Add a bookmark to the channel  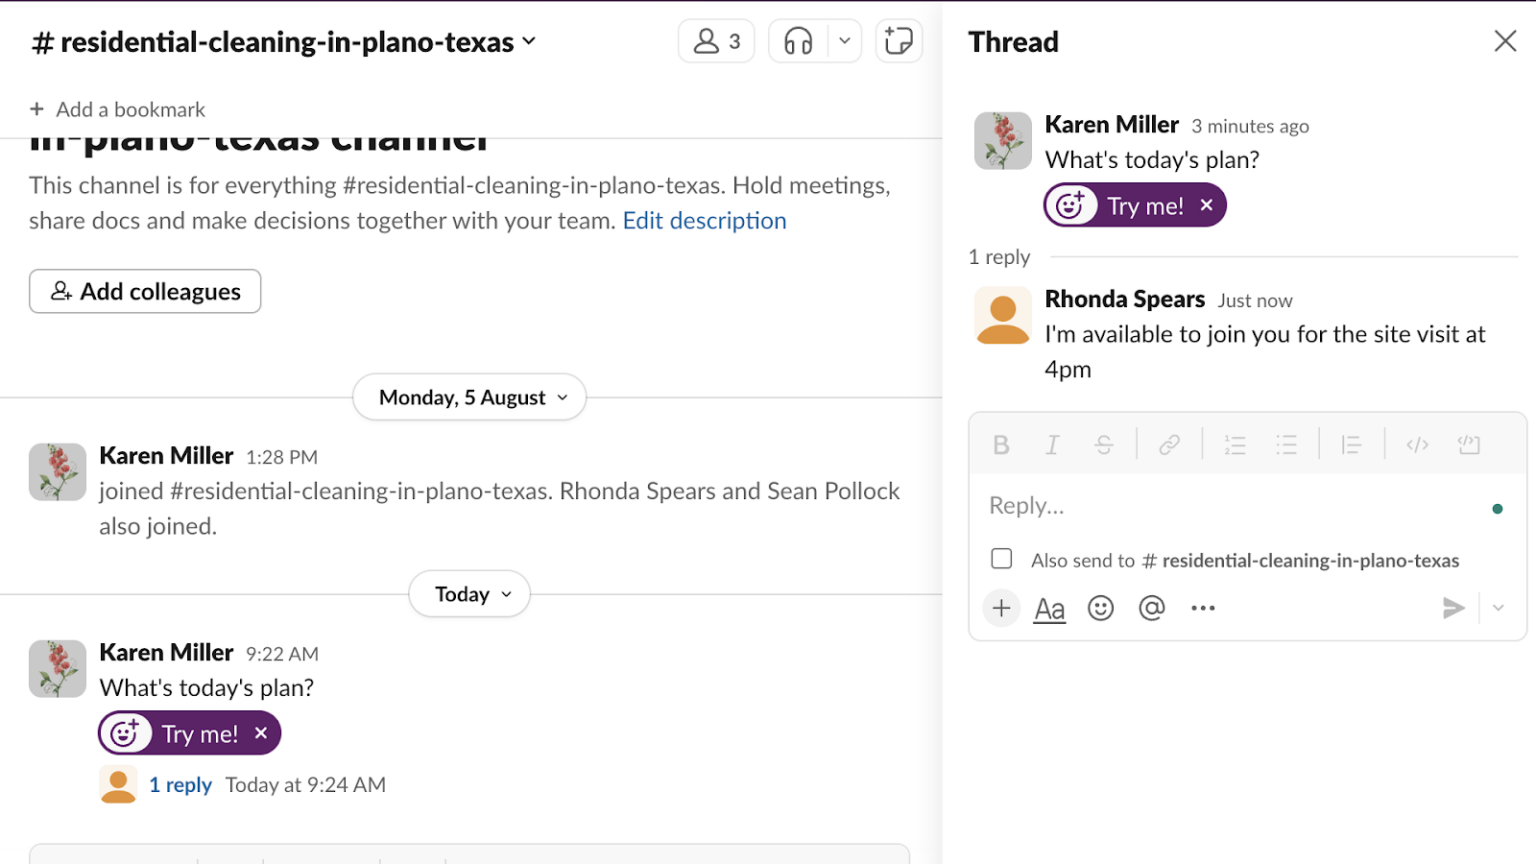pos(117,109)
